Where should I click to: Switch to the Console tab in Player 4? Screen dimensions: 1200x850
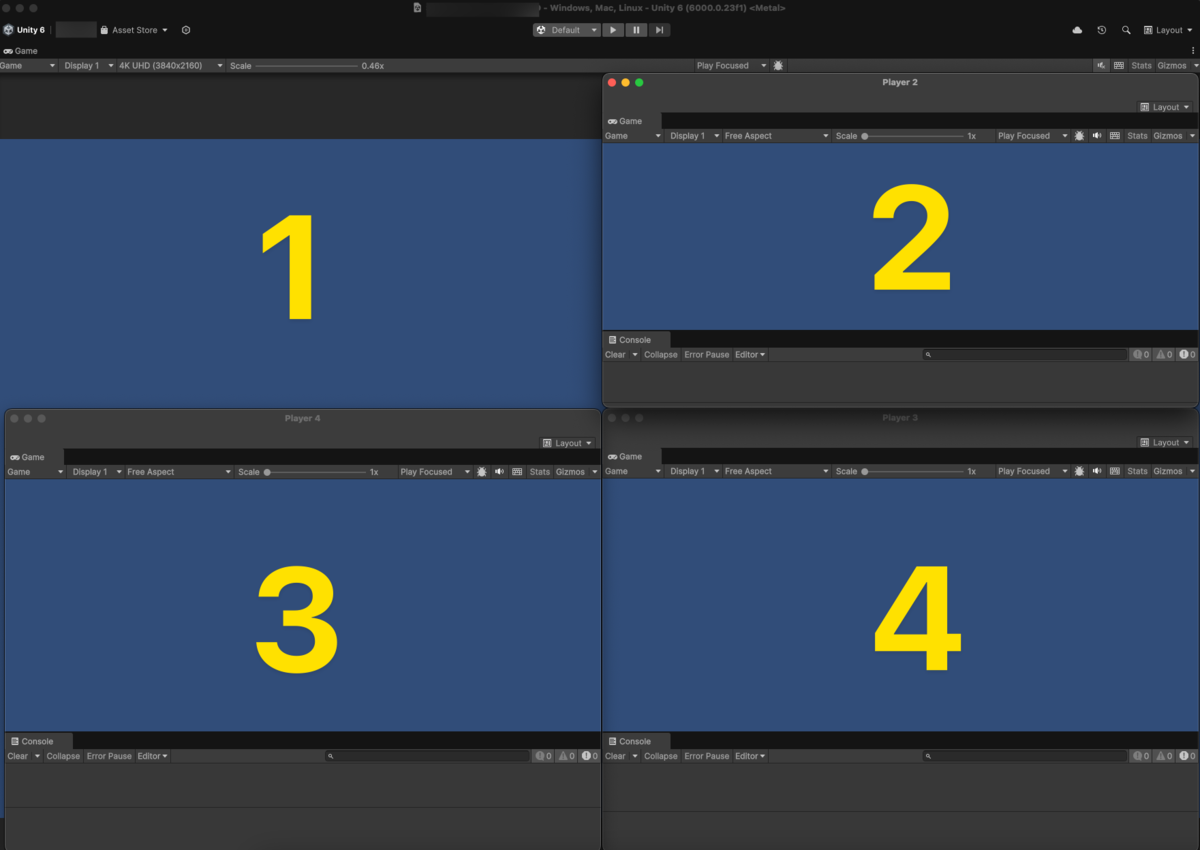pos(37,741)
